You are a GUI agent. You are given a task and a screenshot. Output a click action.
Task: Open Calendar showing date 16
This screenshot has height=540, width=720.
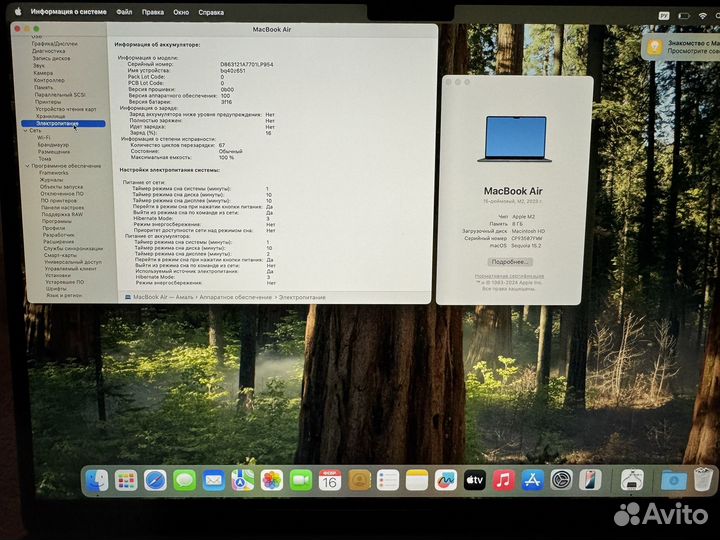pyautogui.click(x=330, y=481)
